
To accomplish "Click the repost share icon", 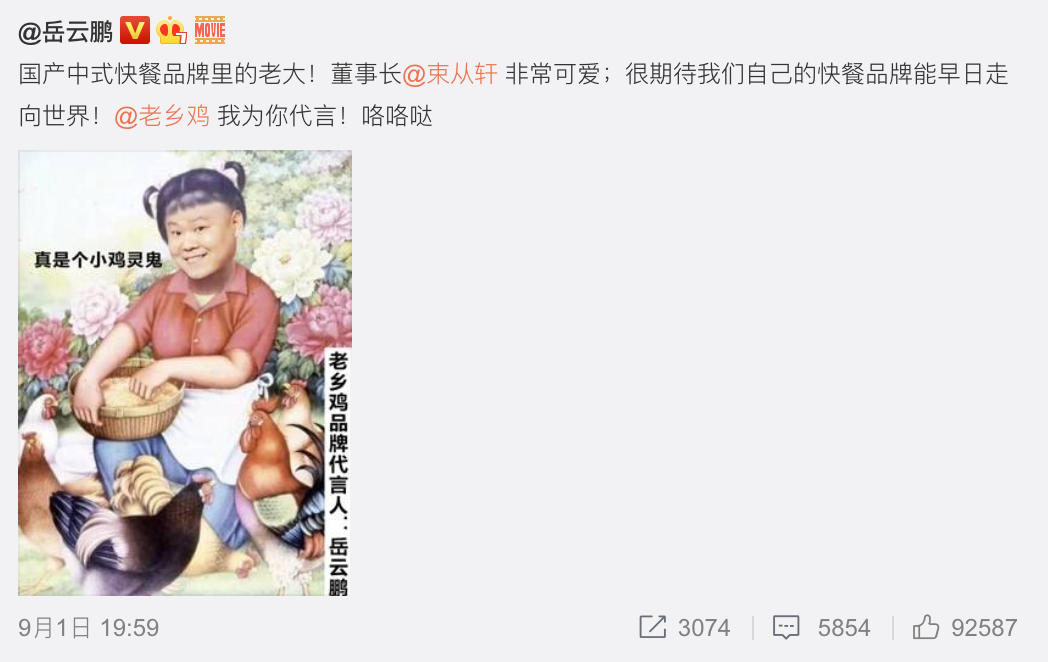I will pyautogui.click(x=652, y=627).
